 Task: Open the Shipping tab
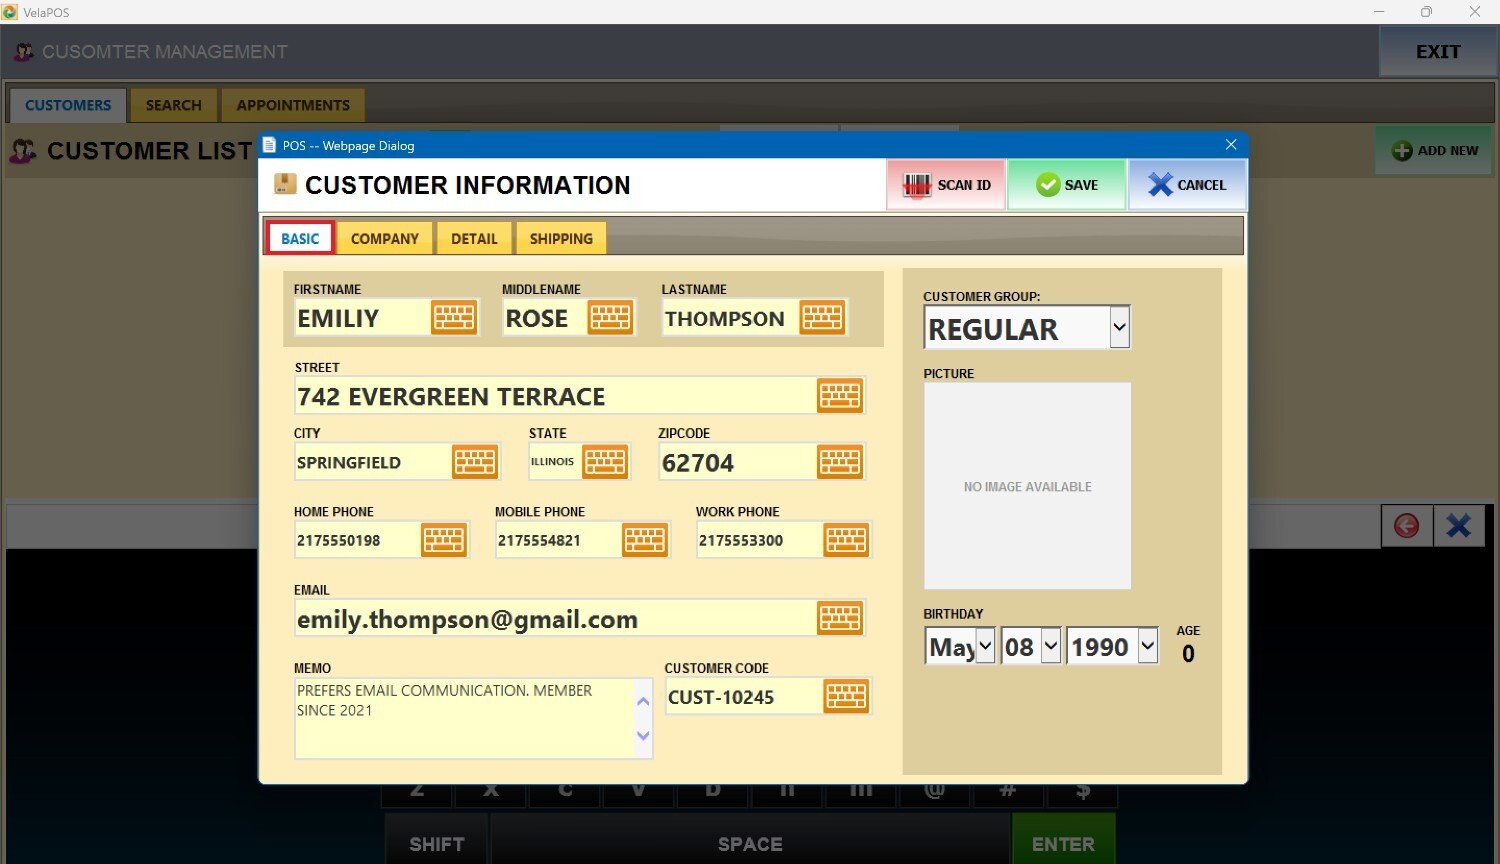(x=561, y=239)
